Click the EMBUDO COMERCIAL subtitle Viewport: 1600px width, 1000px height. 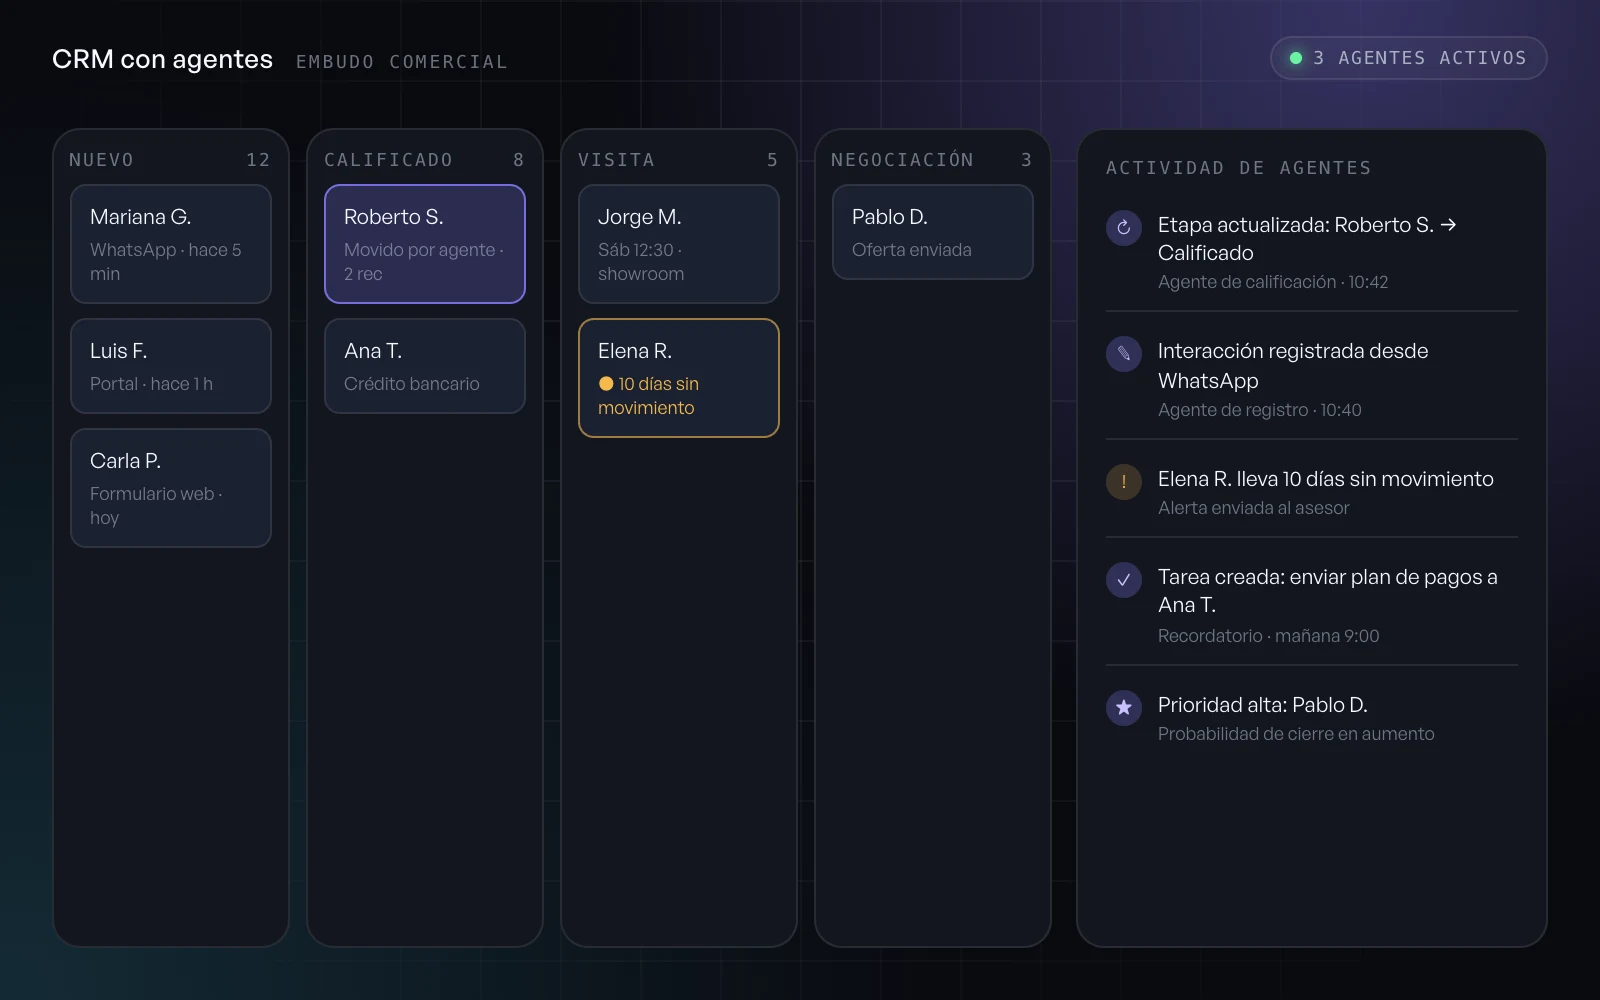(x=402, y=62)
